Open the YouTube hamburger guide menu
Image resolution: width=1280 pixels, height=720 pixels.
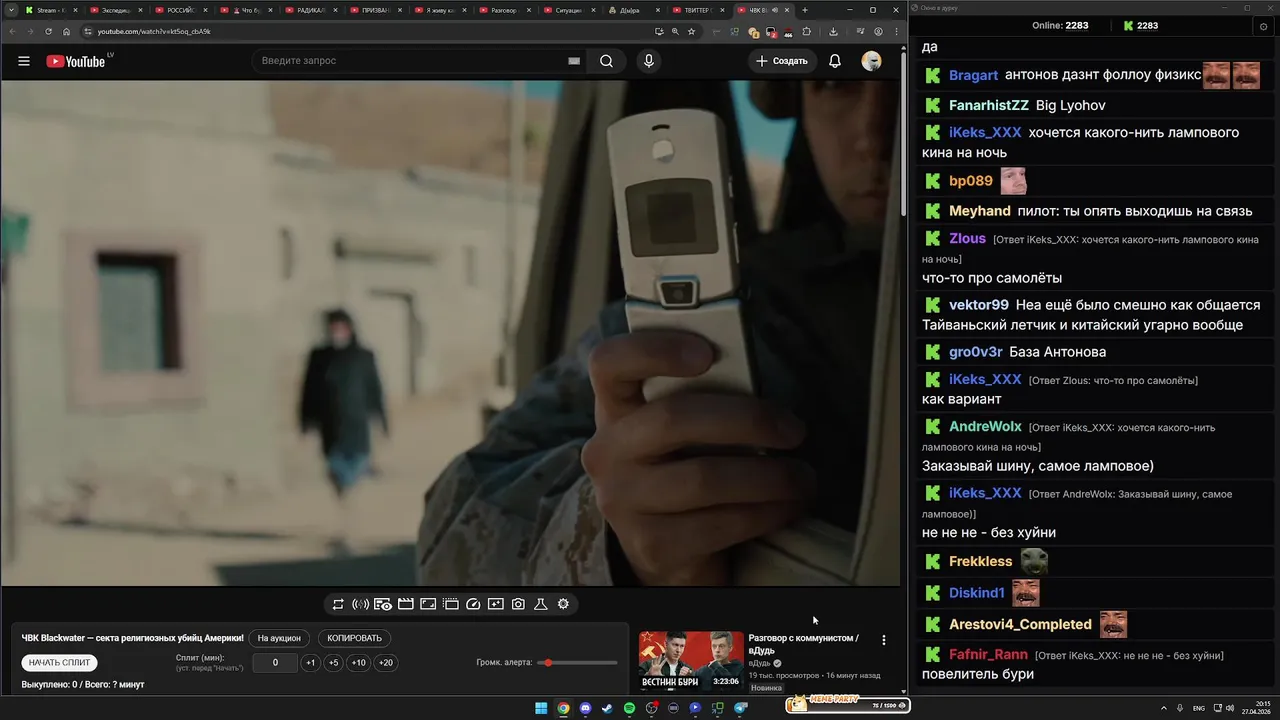coord(24,61)
